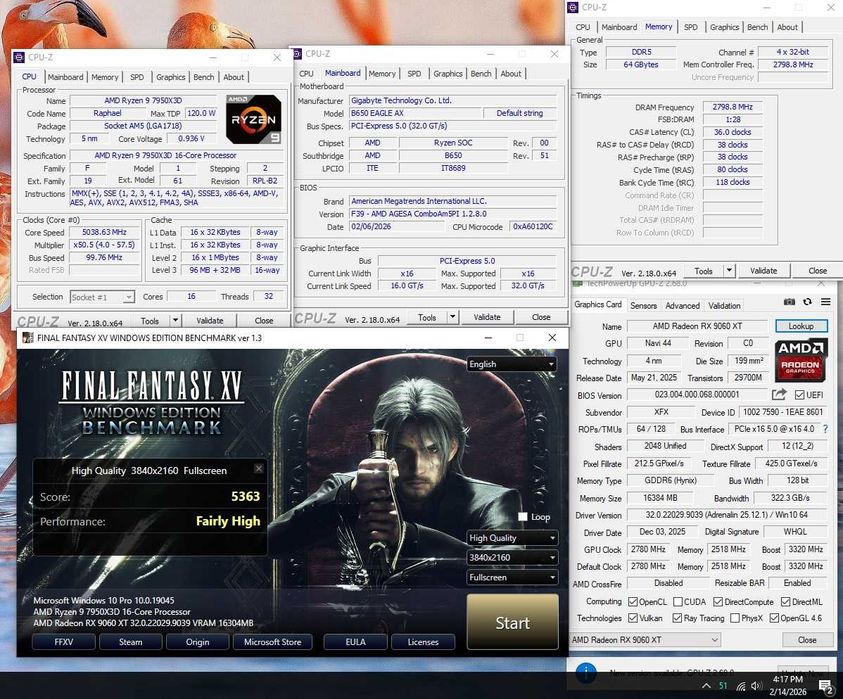This screenshot has width=843, height=699.
Task: Open 3840x2160 resolution dropdown
Action: (x=512, y=558)
